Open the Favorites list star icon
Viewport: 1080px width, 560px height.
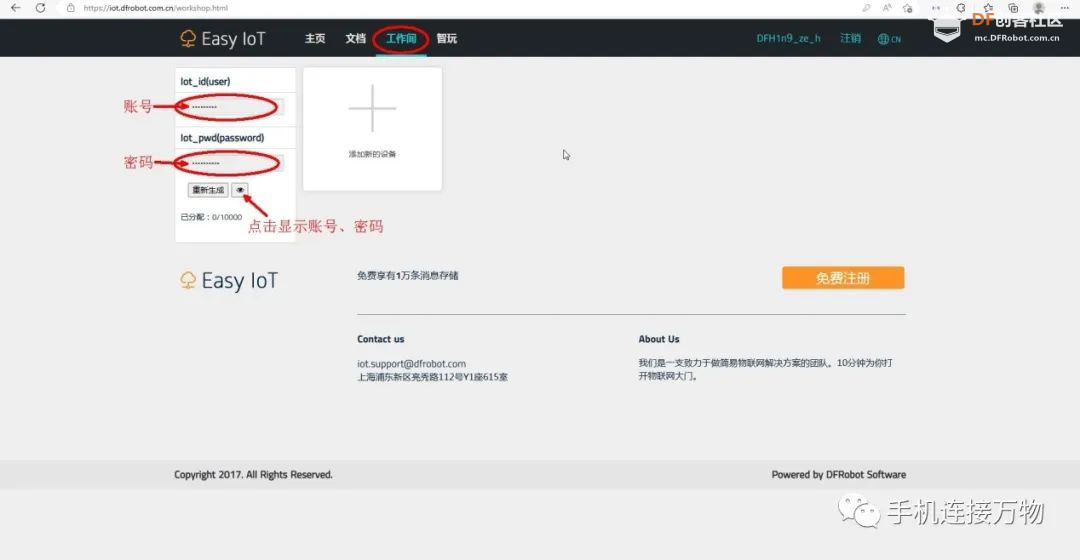click(988, 8)
